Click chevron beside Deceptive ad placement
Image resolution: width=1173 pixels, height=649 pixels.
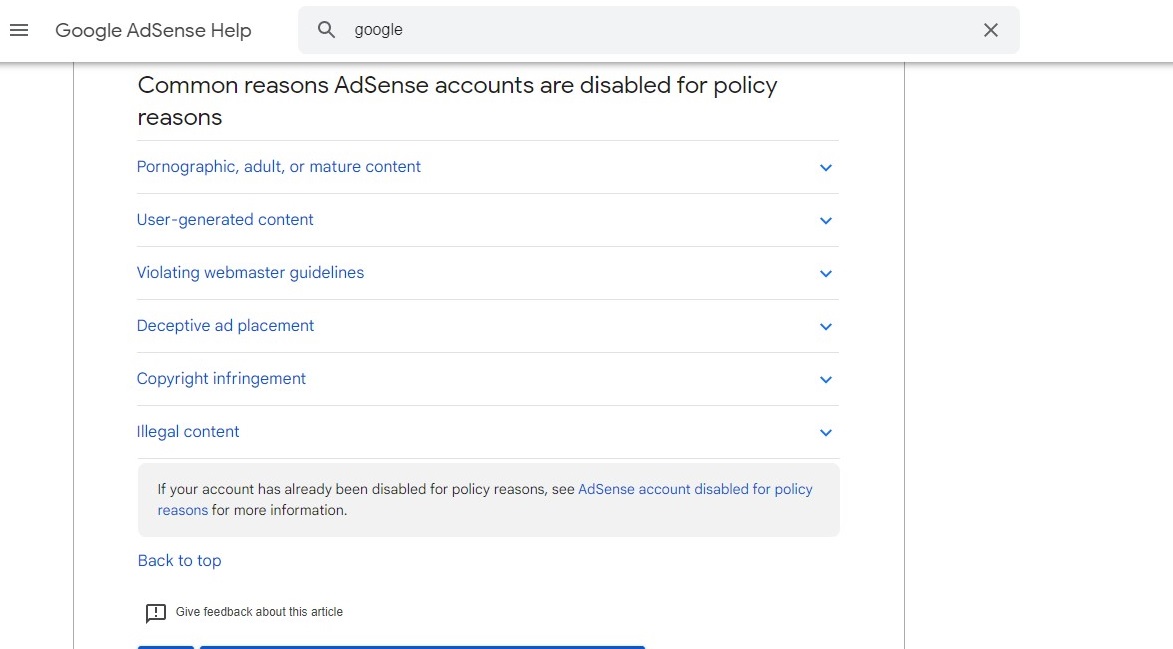click(826, 327)
